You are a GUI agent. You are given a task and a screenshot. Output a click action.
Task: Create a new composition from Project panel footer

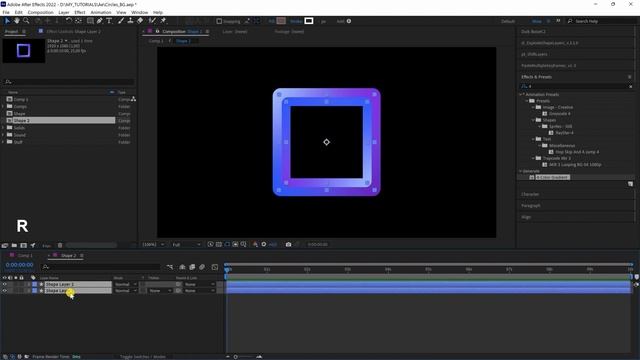click(x=24, y=245)
